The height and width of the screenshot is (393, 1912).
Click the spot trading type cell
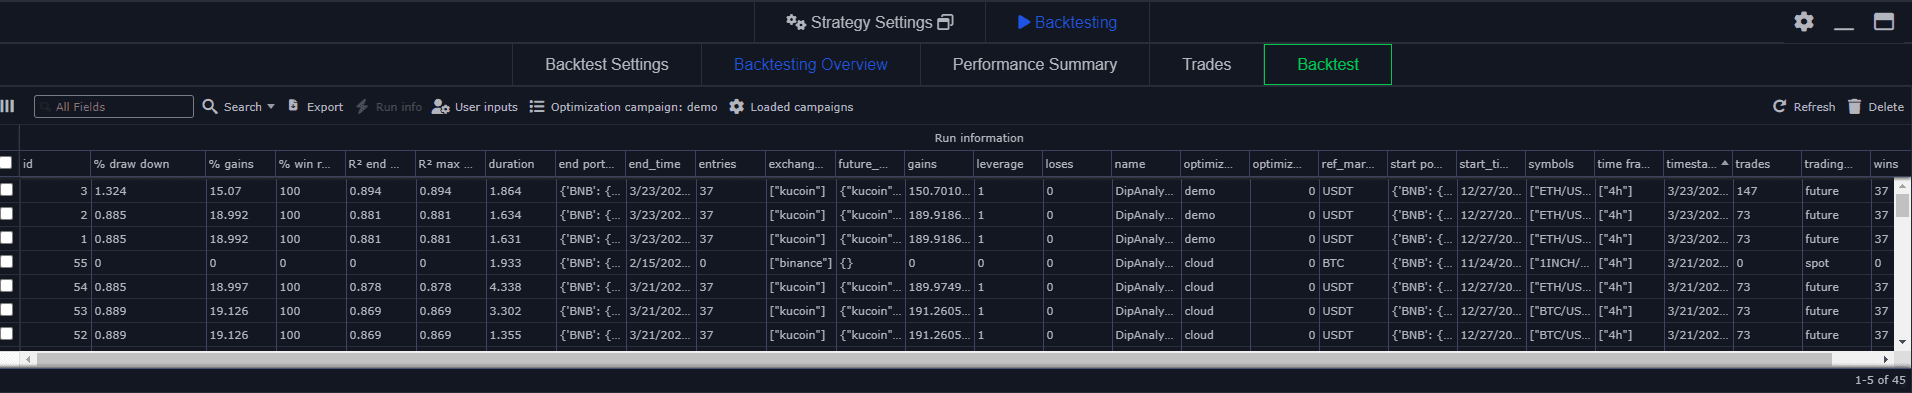[1835, 263]
